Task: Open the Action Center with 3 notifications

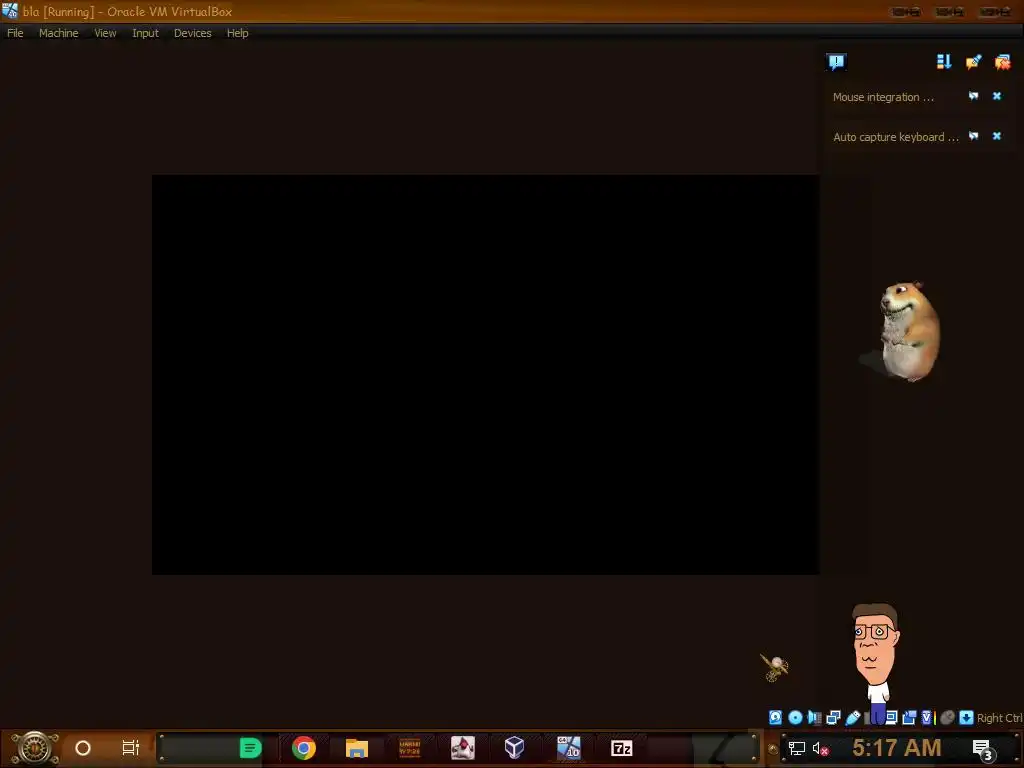Action: (983, 749)
